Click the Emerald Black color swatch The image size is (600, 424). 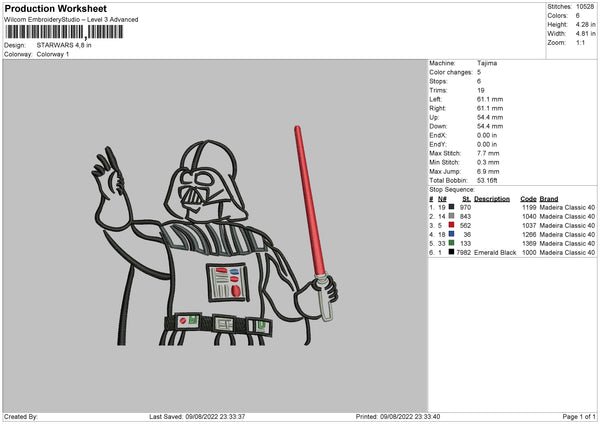tap(452, 252)
